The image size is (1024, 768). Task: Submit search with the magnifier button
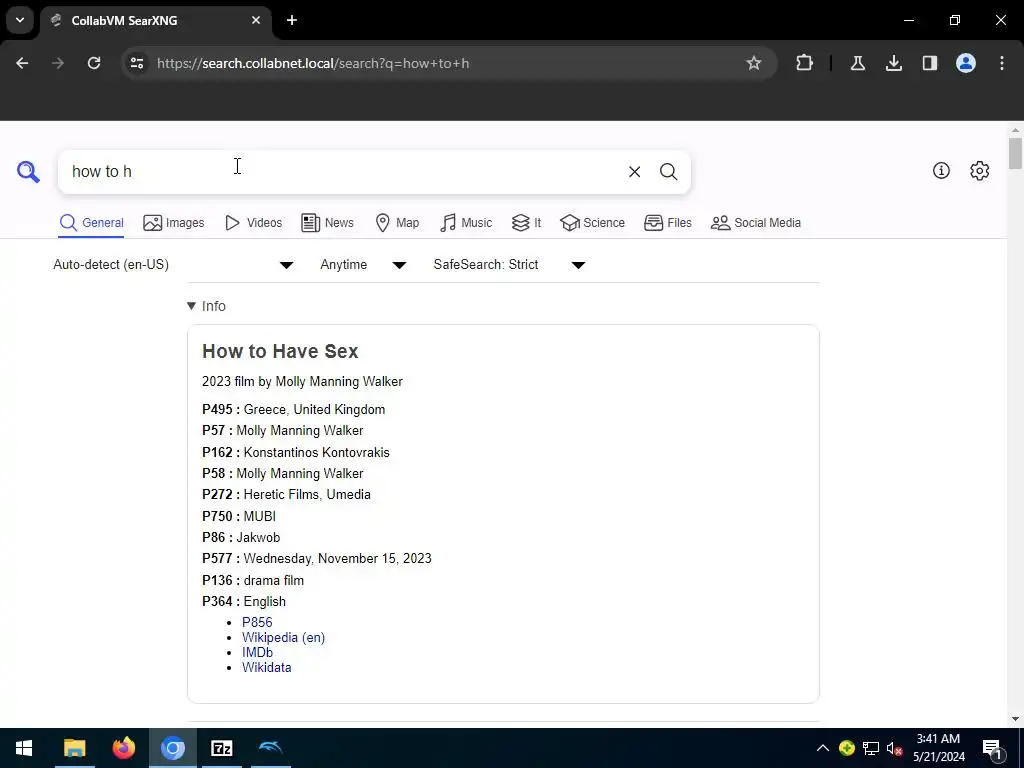click(668, 172)
